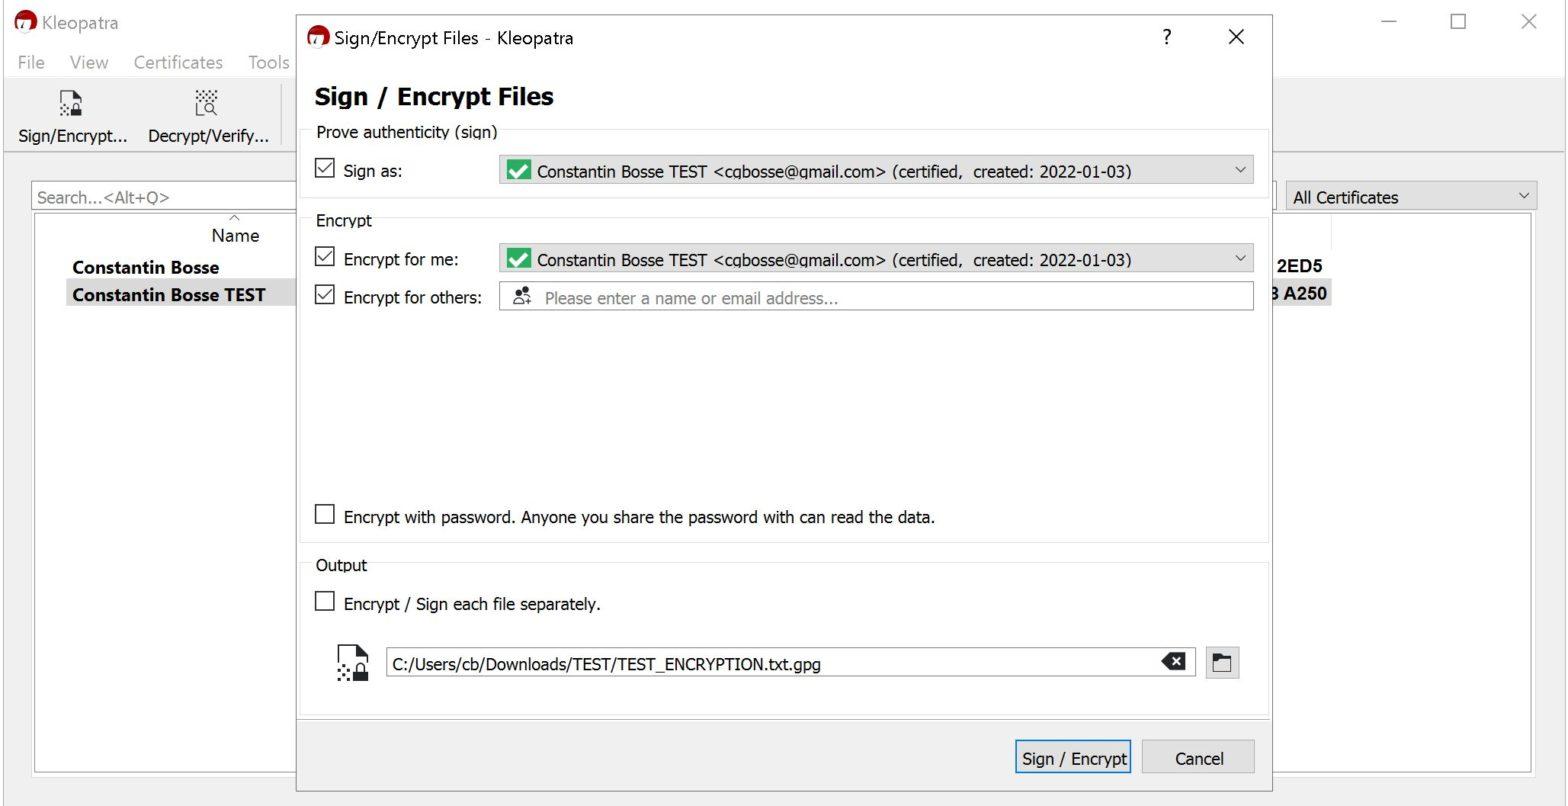This screenshot has width=1568, height=806.
Task: Click the dialog help question mark
Action: [1166, 37]
